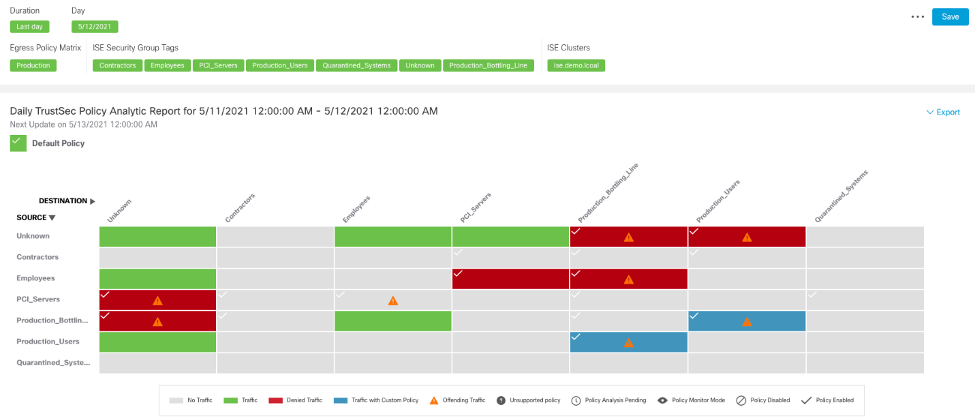This screenshot has width=977, height=420.
Task: Click warning icon in Employees to Production_Bottling_Line cell
Action: (x=629, y=280)
